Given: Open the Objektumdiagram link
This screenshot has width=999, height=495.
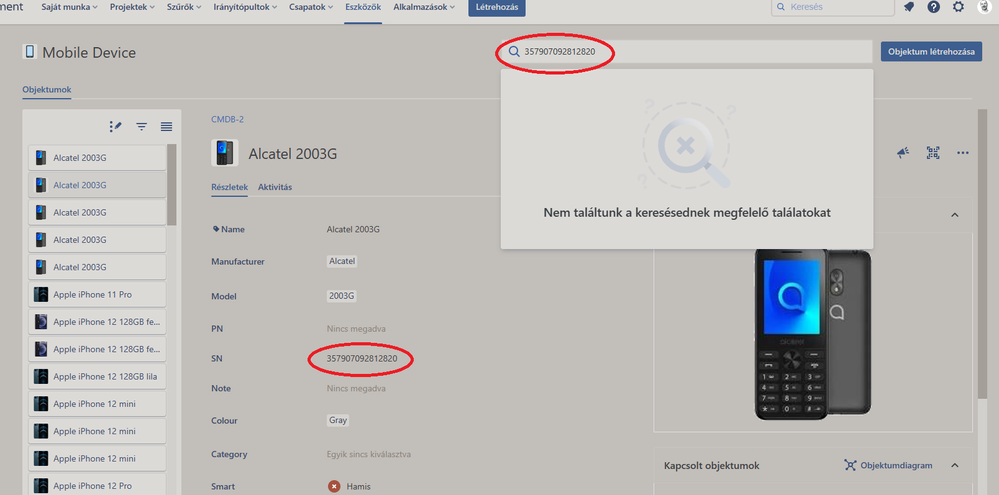Looking at the screenshot, I should (896, 465).
